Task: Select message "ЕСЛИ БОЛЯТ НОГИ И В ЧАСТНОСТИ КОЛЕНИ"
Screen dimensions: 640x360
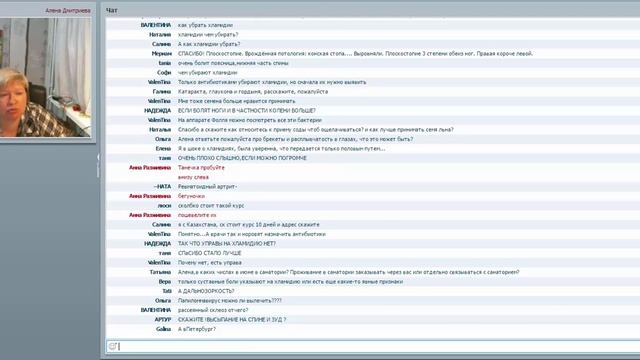Action: click(247, 111)
